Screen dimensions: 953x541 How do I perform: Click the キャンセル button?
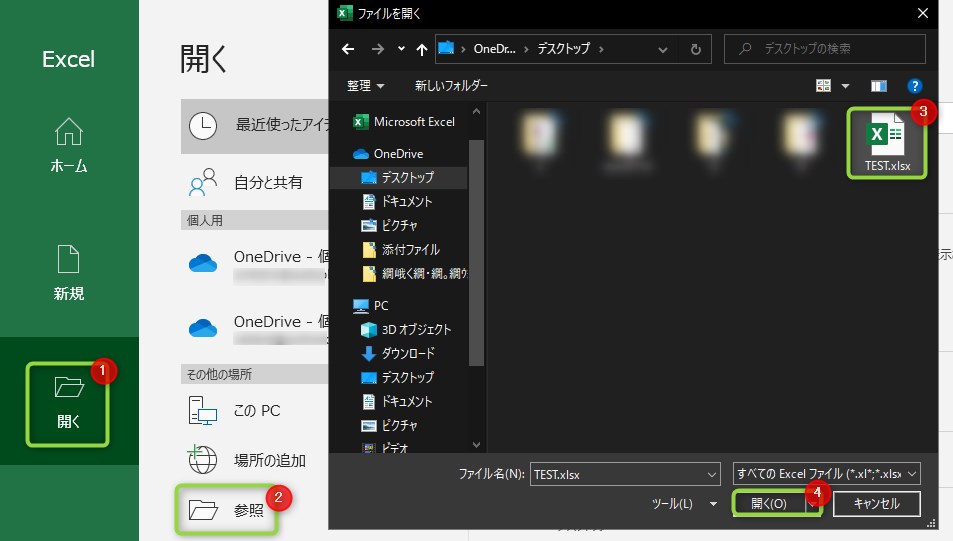876,503
